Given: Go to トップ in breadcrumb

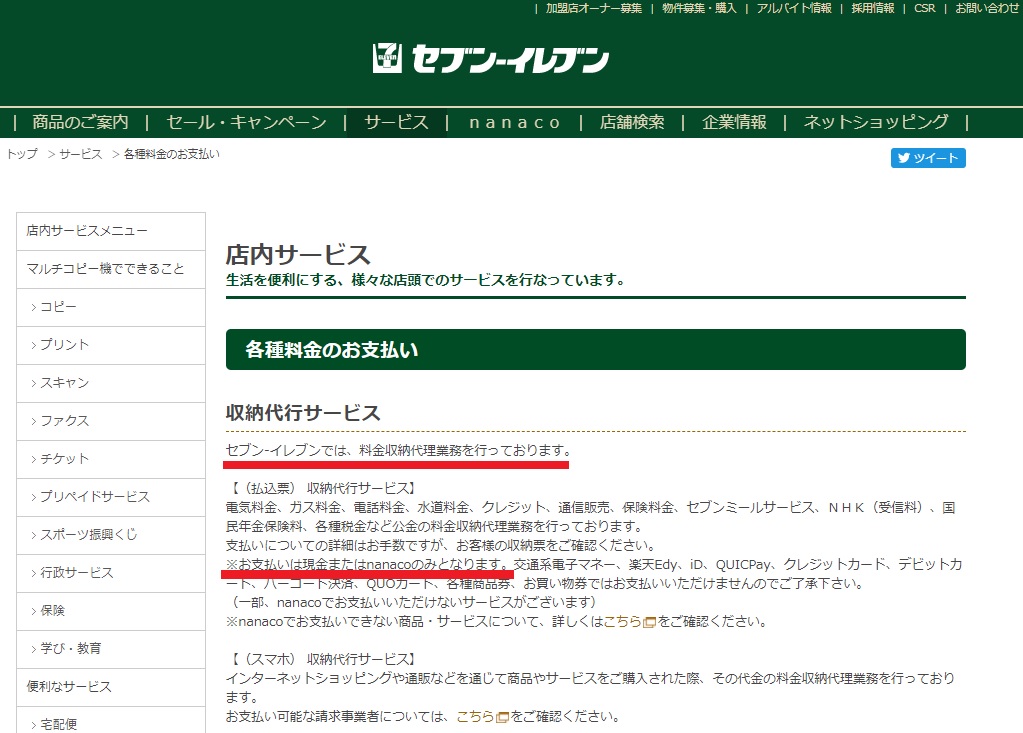Looking at the screenshot, I should click(22, 154).
